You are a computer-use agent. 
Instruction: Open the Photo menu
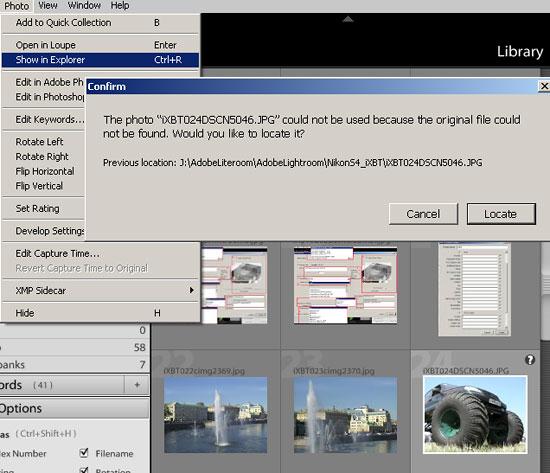coord(16,6)
